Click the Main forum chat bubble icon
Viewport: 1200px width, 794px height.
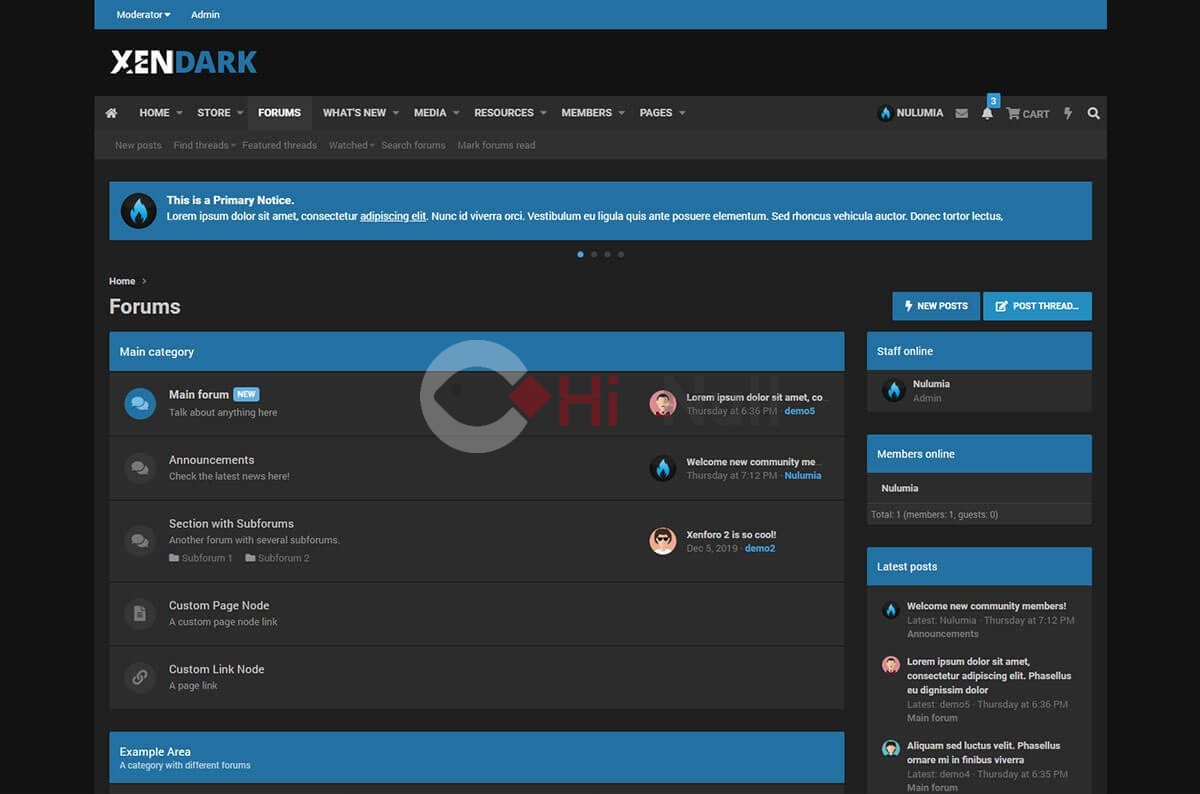point(140,404)
